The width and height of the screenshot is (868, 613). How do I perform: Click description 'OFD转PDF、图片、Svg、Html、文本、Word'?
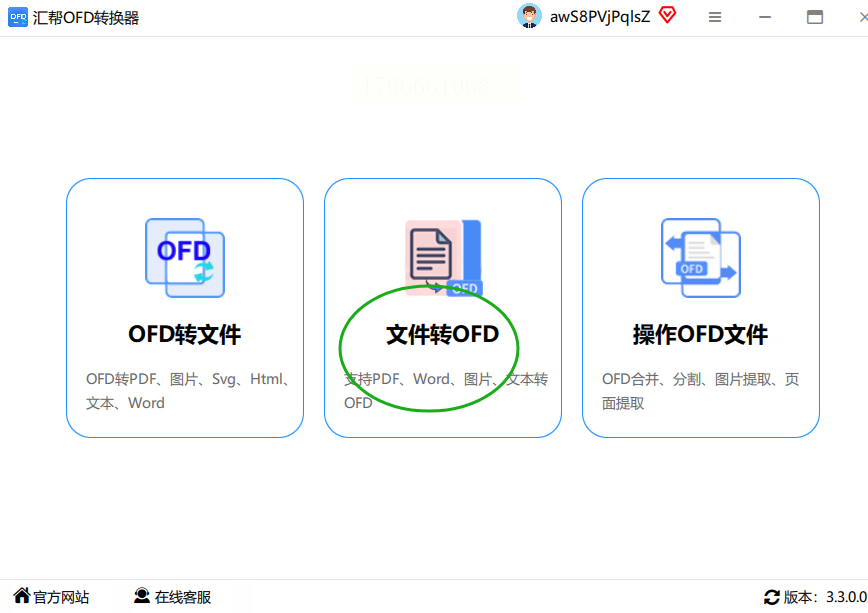tap(188, 391)
